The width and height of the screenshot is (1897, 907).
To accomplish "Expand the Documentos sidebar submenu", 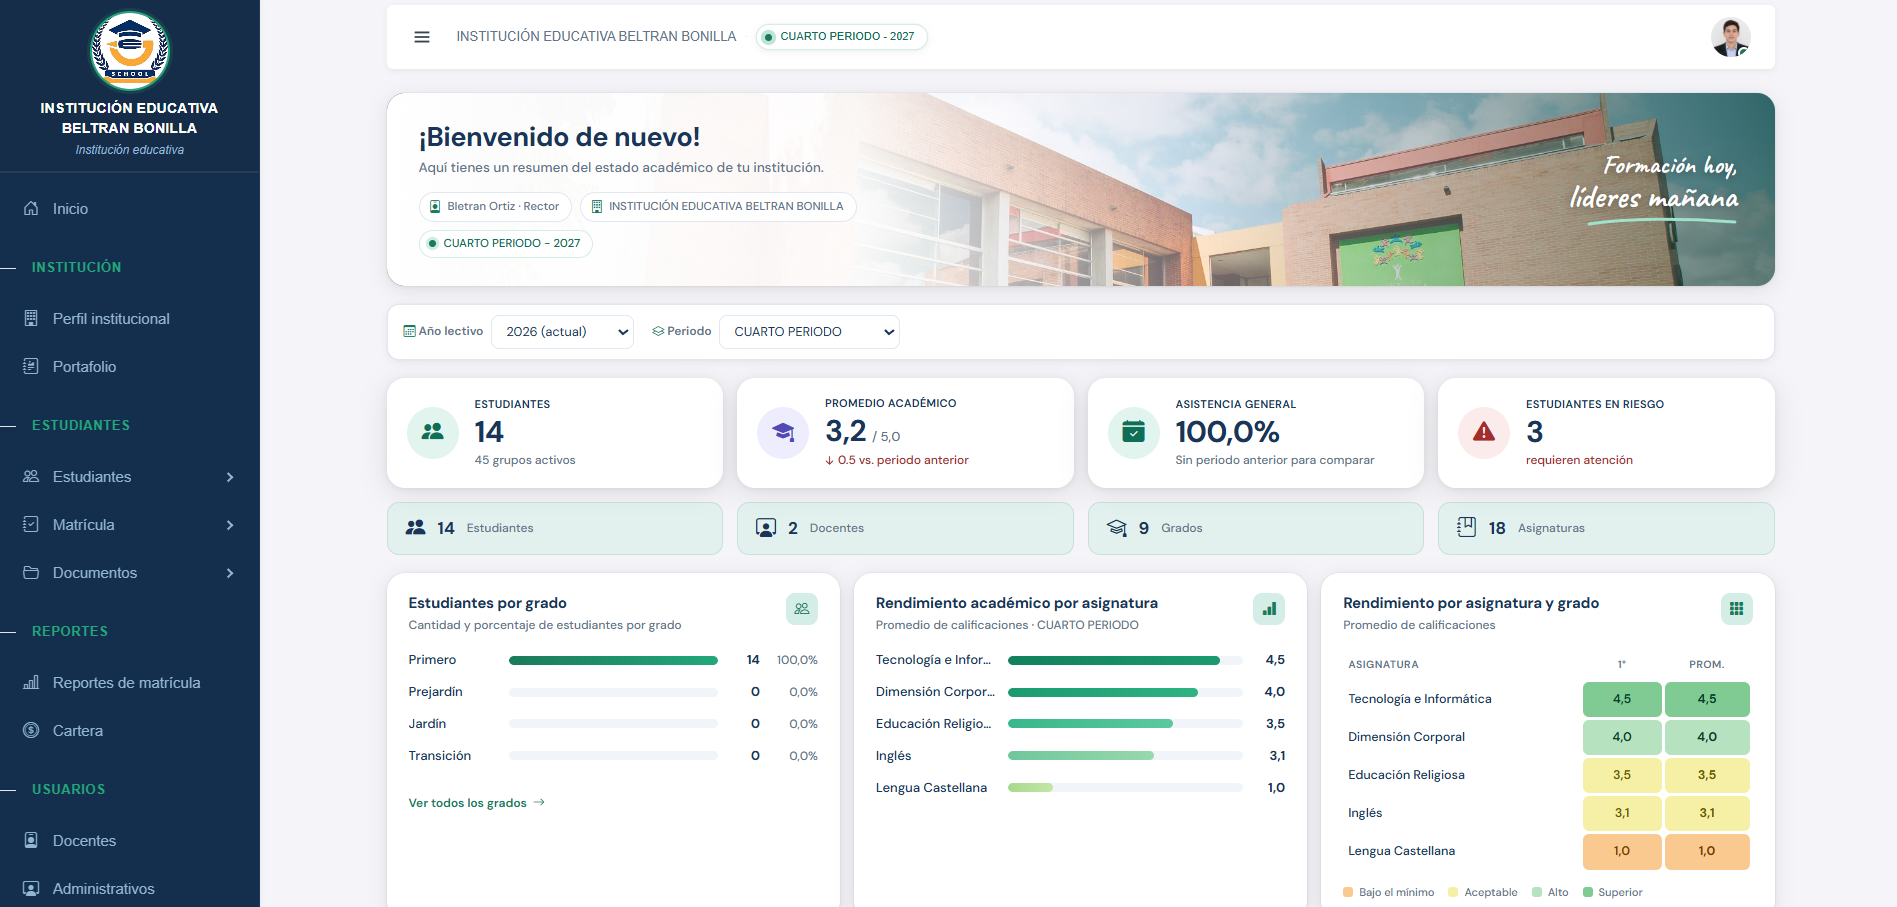I will click(130, 573).
